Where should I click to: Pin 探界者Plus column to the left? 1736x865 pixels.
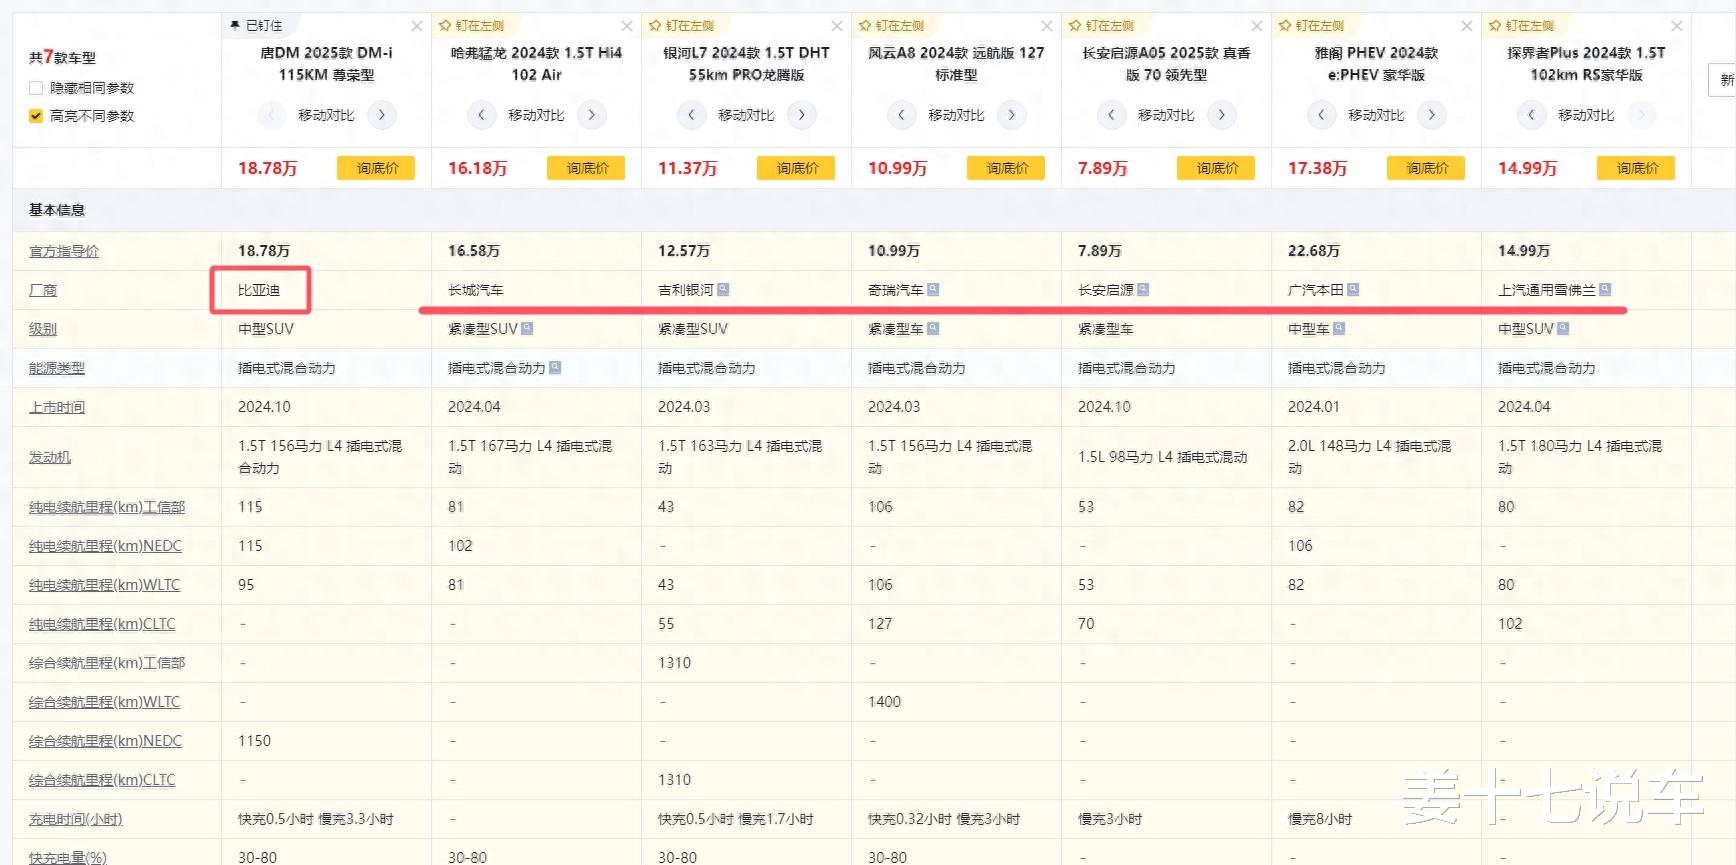point(1521,26)
